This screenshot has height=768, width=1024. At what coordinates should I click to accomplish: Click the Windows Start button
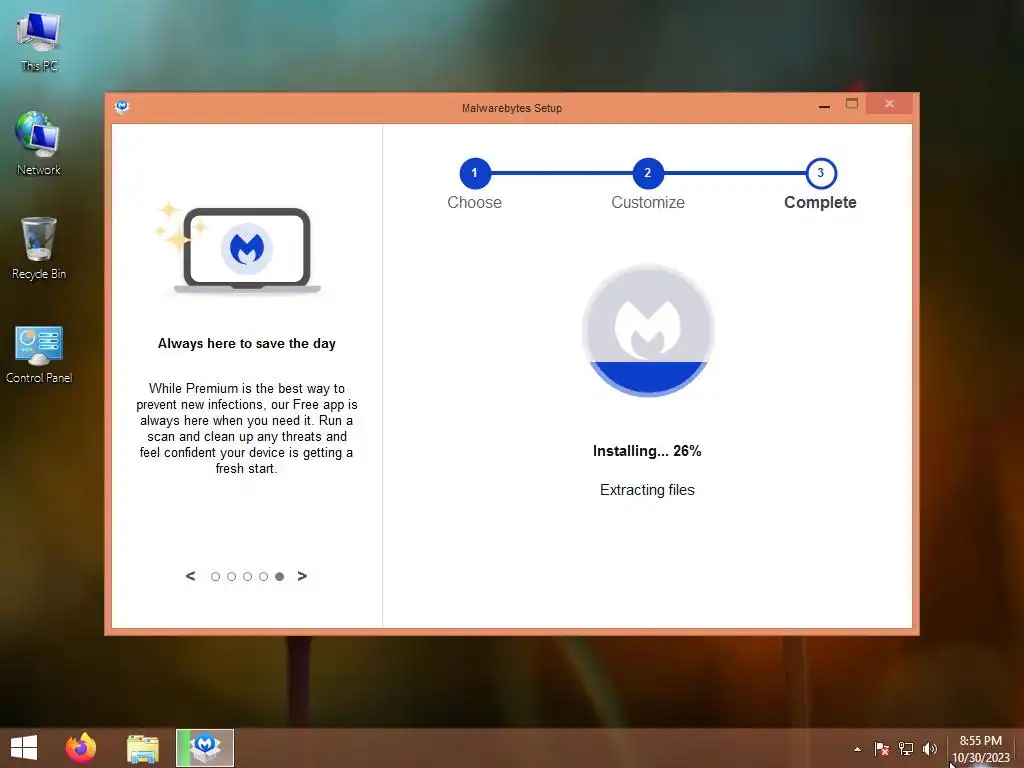pyautogui.click(x=24, y=748)
